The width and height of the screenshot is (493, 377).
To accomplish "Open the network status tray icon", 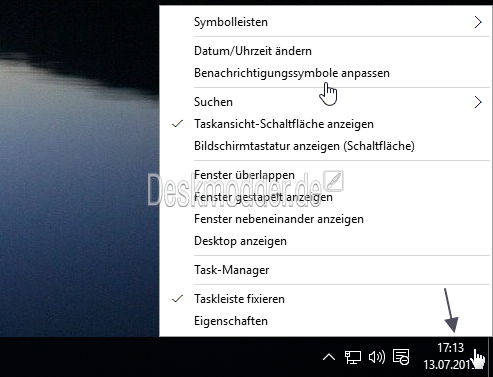I will click(x=353, y=357).
